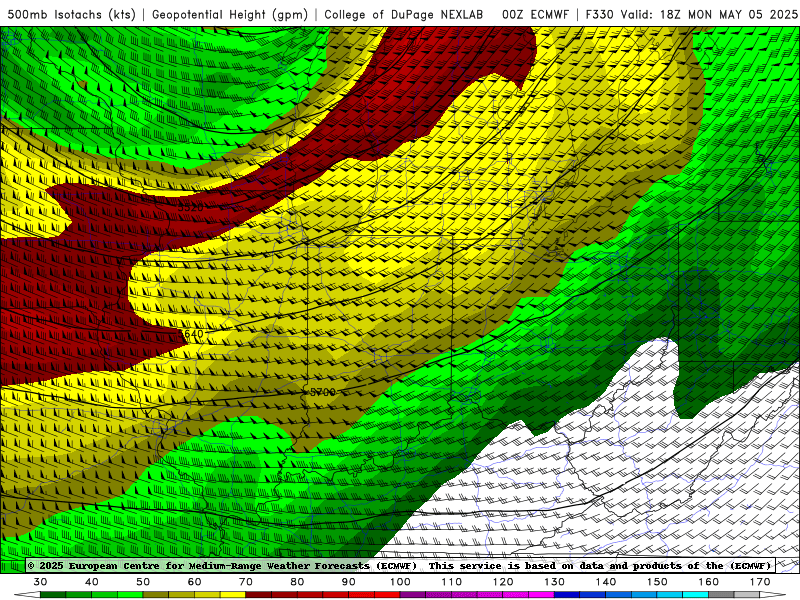Click the 640 height contour label
This screenshot has width=800, height=600.
pyautogui.click(x=194, y=334)
